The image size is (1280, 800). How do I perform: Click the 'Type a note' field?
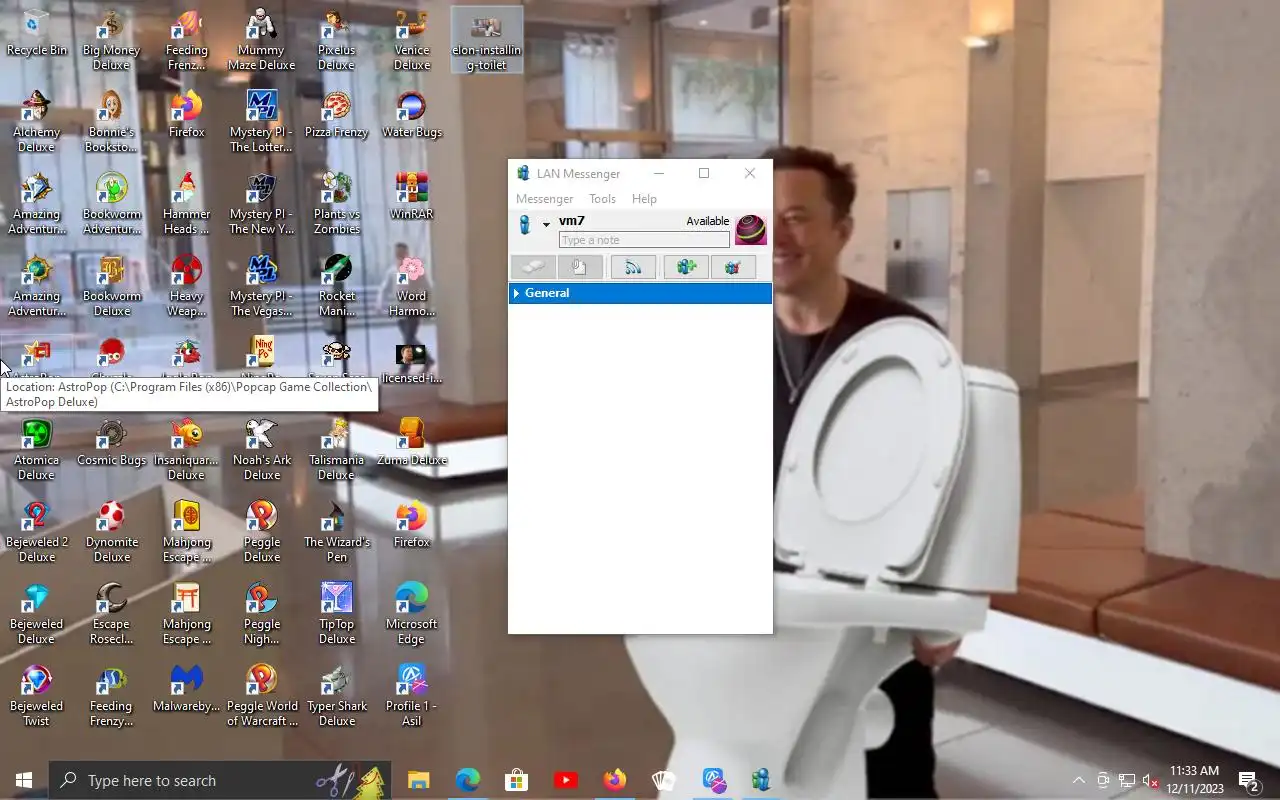click(644, 240)
